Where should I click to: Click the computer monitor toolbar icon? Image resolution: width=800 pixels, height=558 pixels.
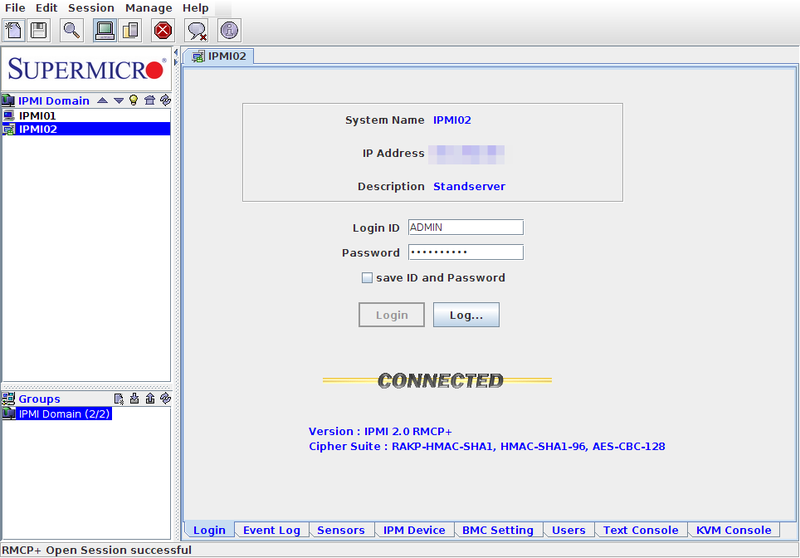coord(105,30)
